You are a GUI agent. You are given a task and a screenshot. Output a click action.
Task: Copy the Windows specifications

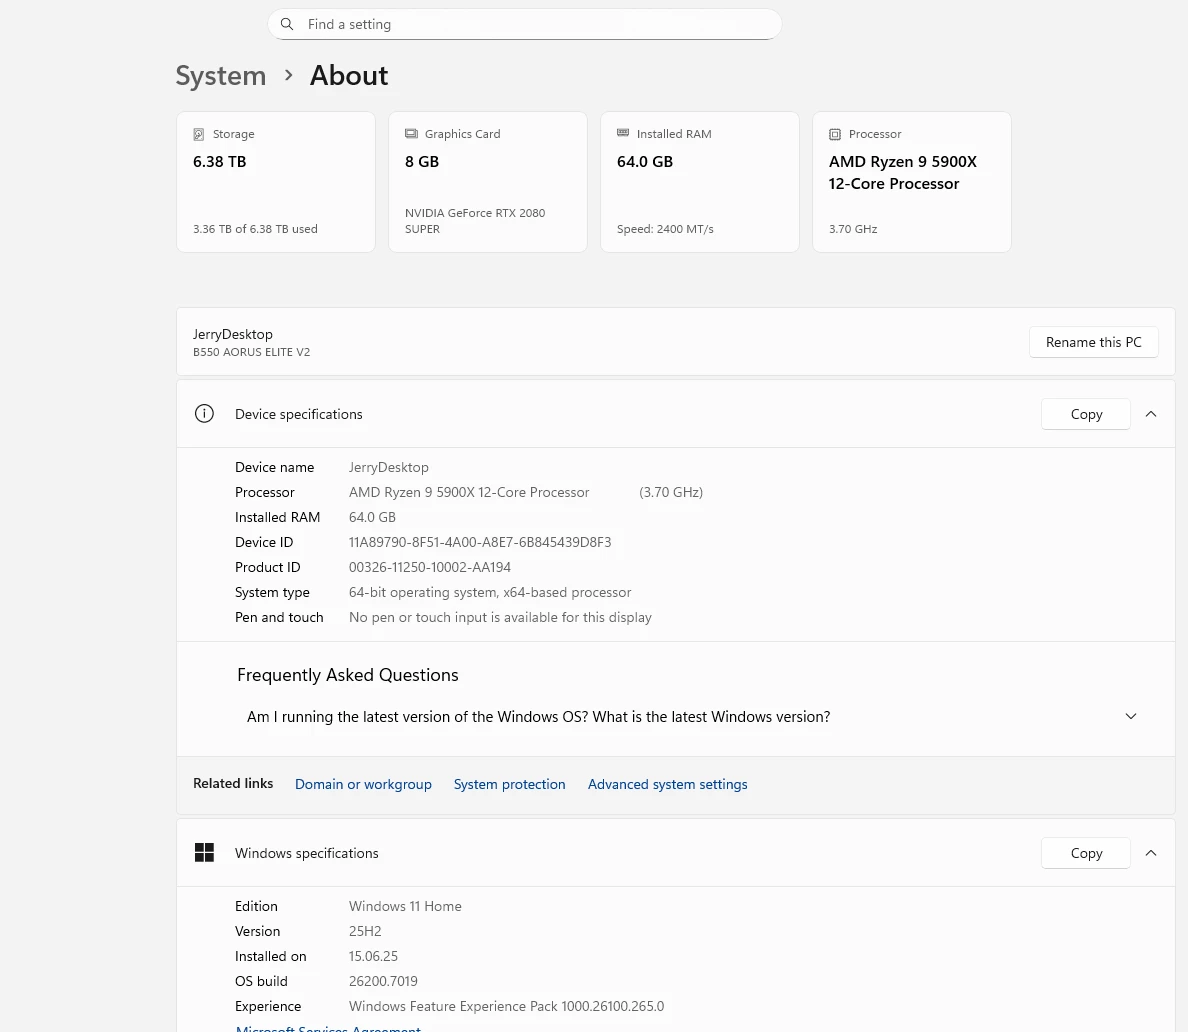point(1086,853)
